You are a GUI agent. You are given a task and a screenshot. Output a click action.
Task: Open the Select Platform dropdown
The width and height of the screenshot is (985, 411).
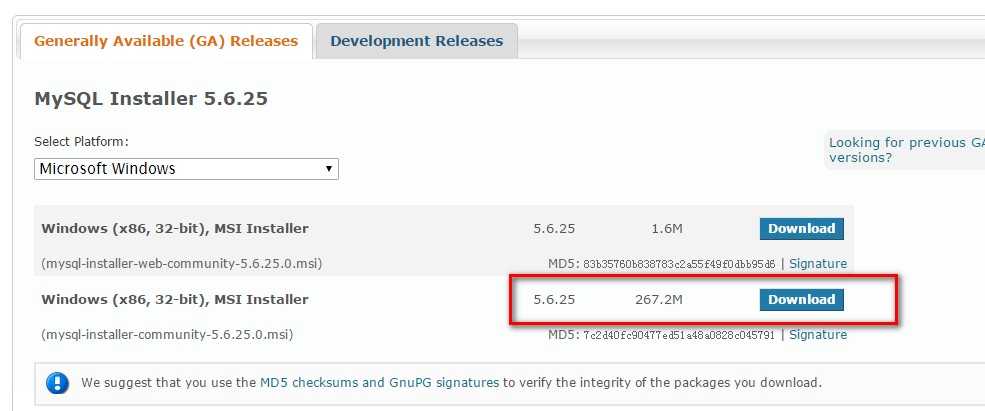tap(186, 169)
